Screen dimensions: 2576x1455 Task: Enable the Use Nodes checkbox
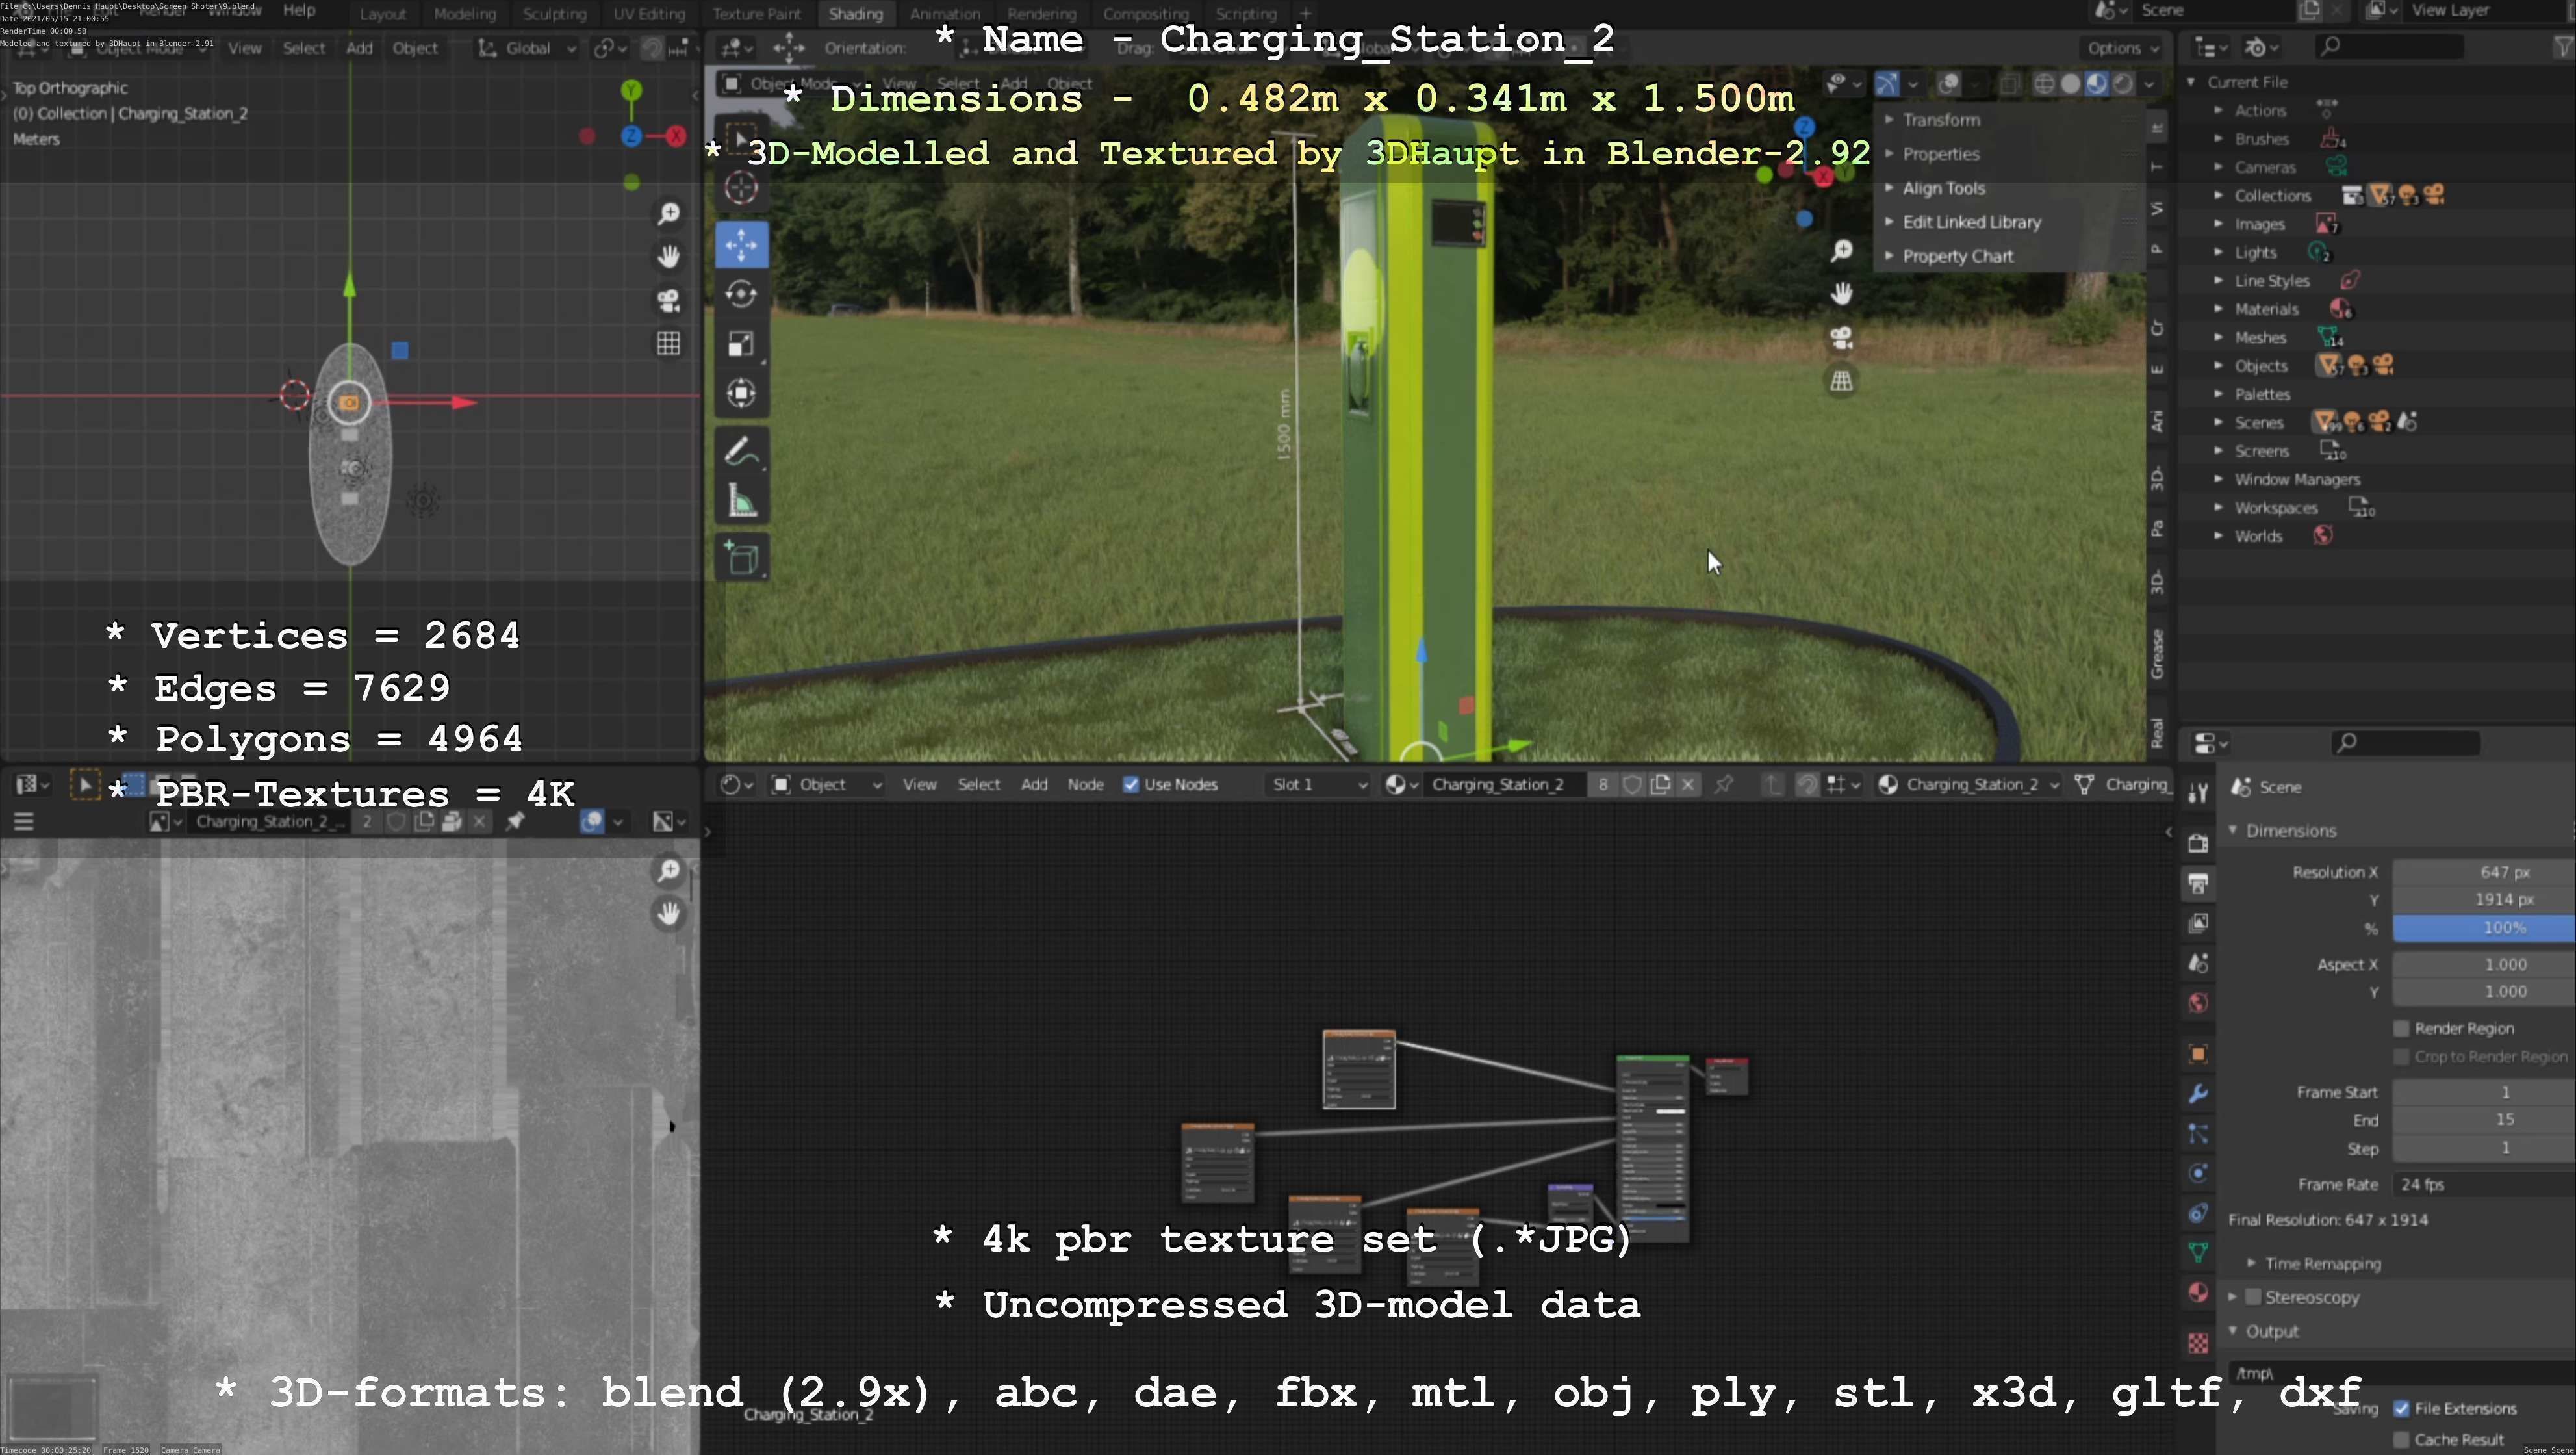pyautogui.click(x=1131, y=785)
